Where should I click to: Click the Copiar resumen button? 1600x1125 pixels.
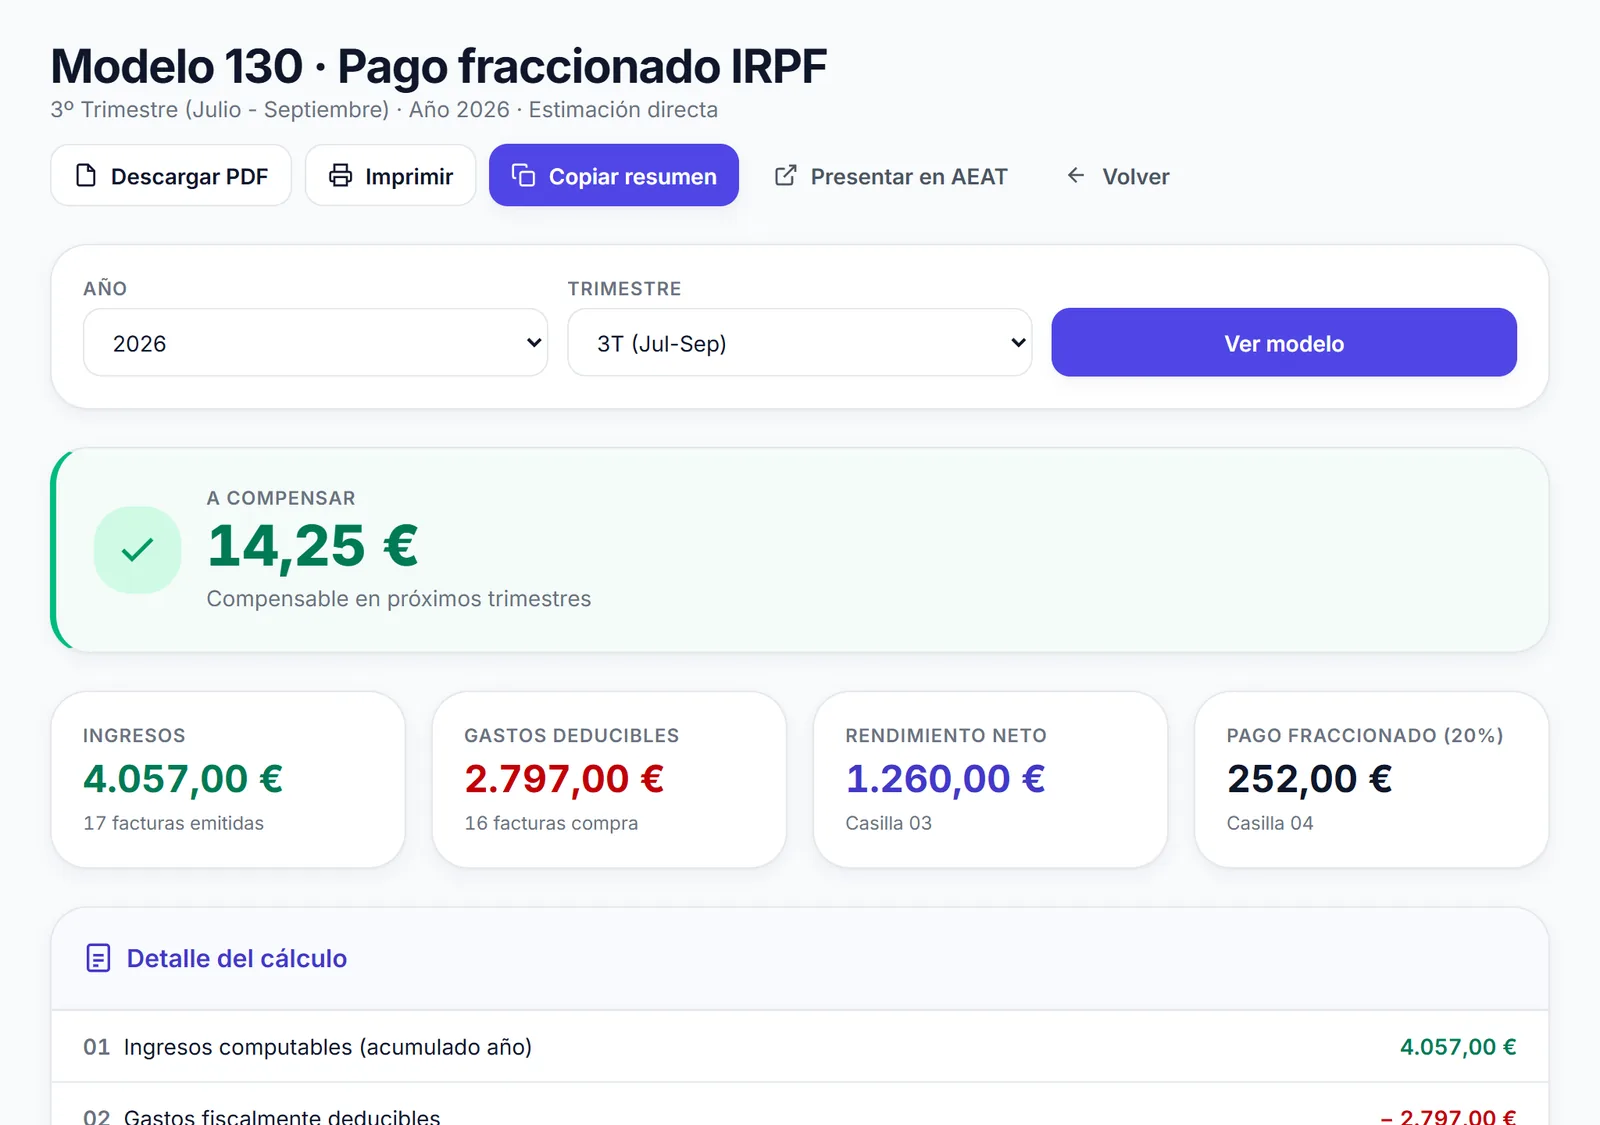(x=614, y=176)
